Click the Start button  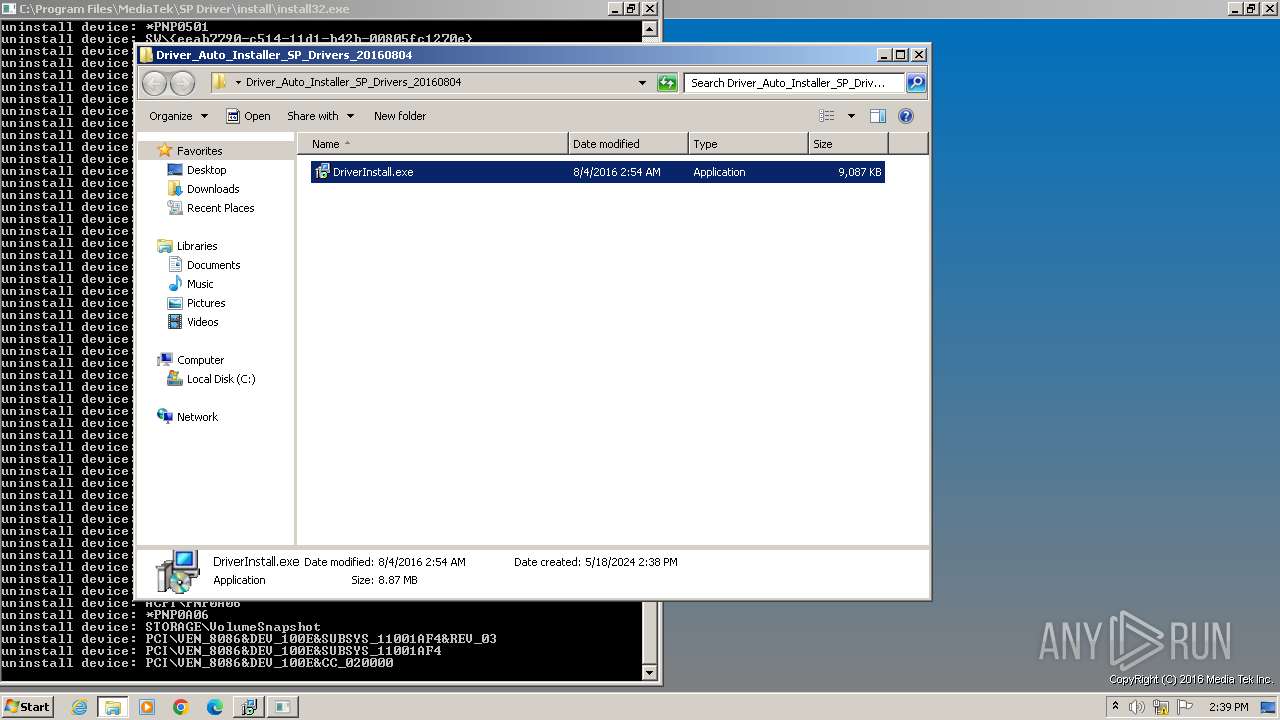[27, 707]
